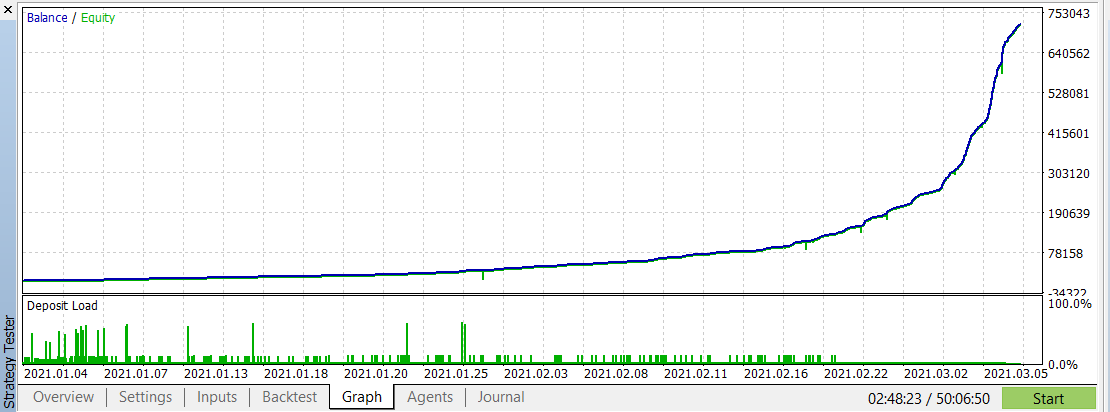Open the Inputs tab
Image resolution: width=1110 pixels, height=412 pixels.
click(217, 397)
